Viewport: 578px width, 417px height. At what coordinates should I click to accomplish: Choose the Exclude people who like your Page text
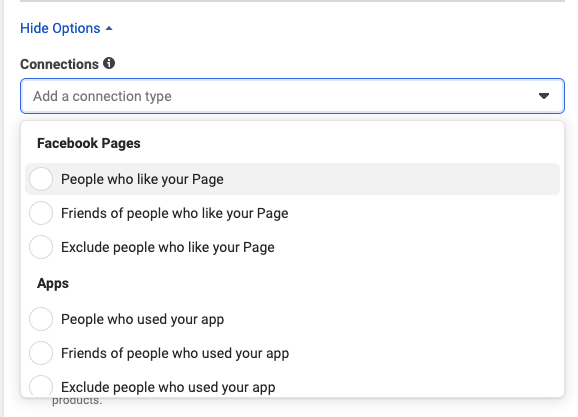pos(168,247)
